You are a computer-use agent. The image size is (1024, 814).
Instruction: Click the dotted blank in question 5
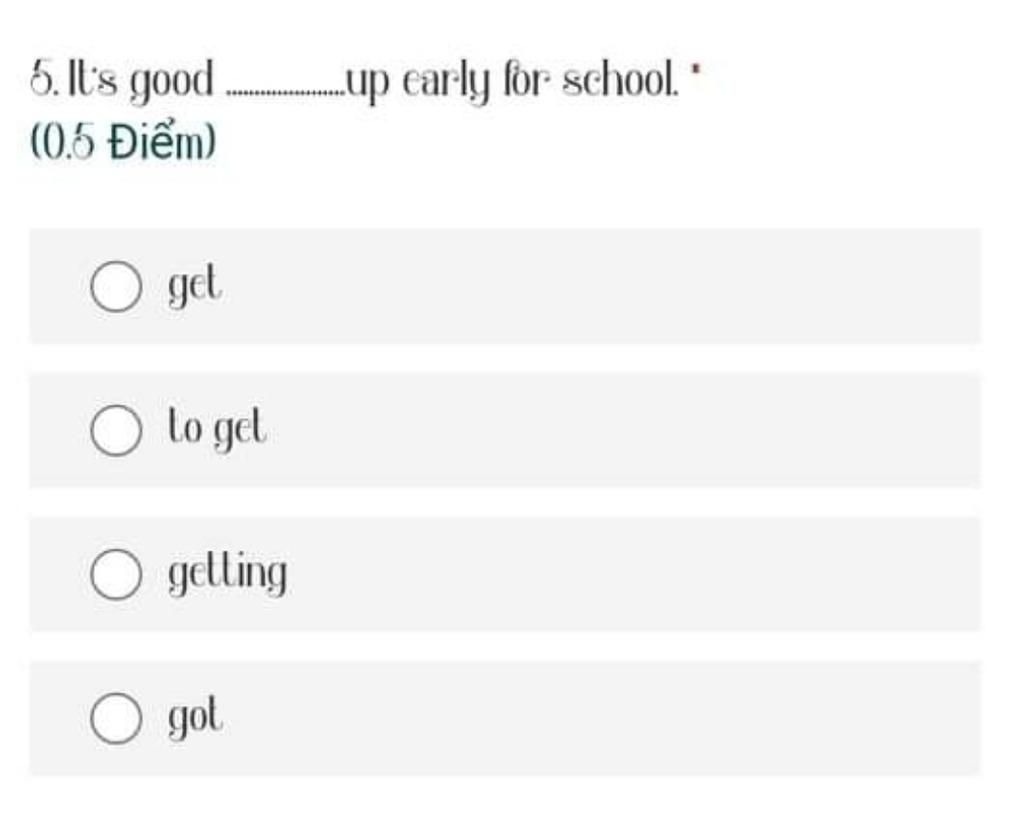pyautogui.click(x=285, y=95)
